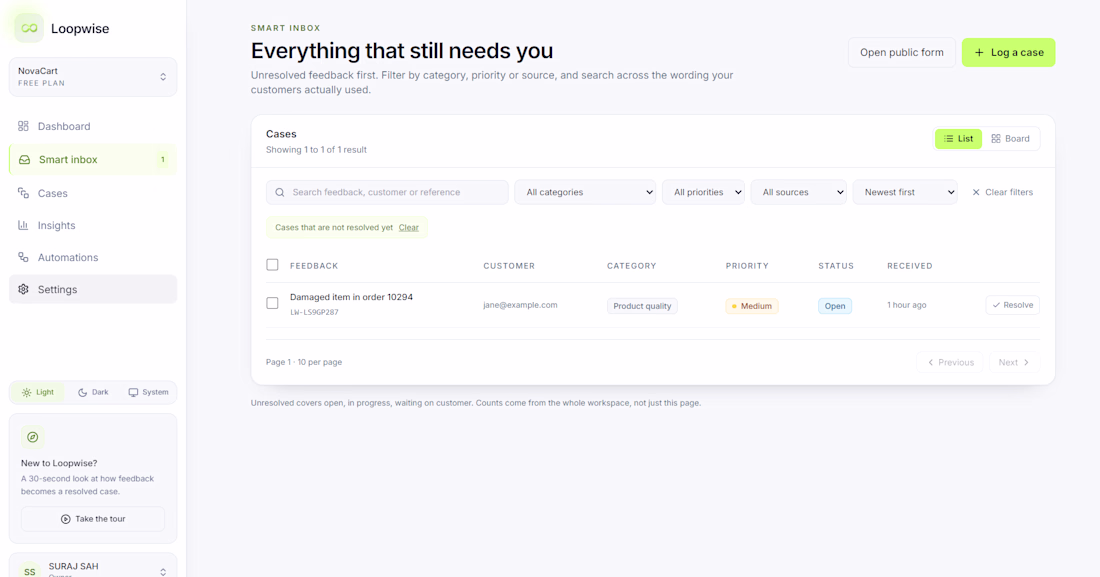This screenshot has width=1100, height=577.
Task: Click the Open public form button
Action: [x=901, y=53]
